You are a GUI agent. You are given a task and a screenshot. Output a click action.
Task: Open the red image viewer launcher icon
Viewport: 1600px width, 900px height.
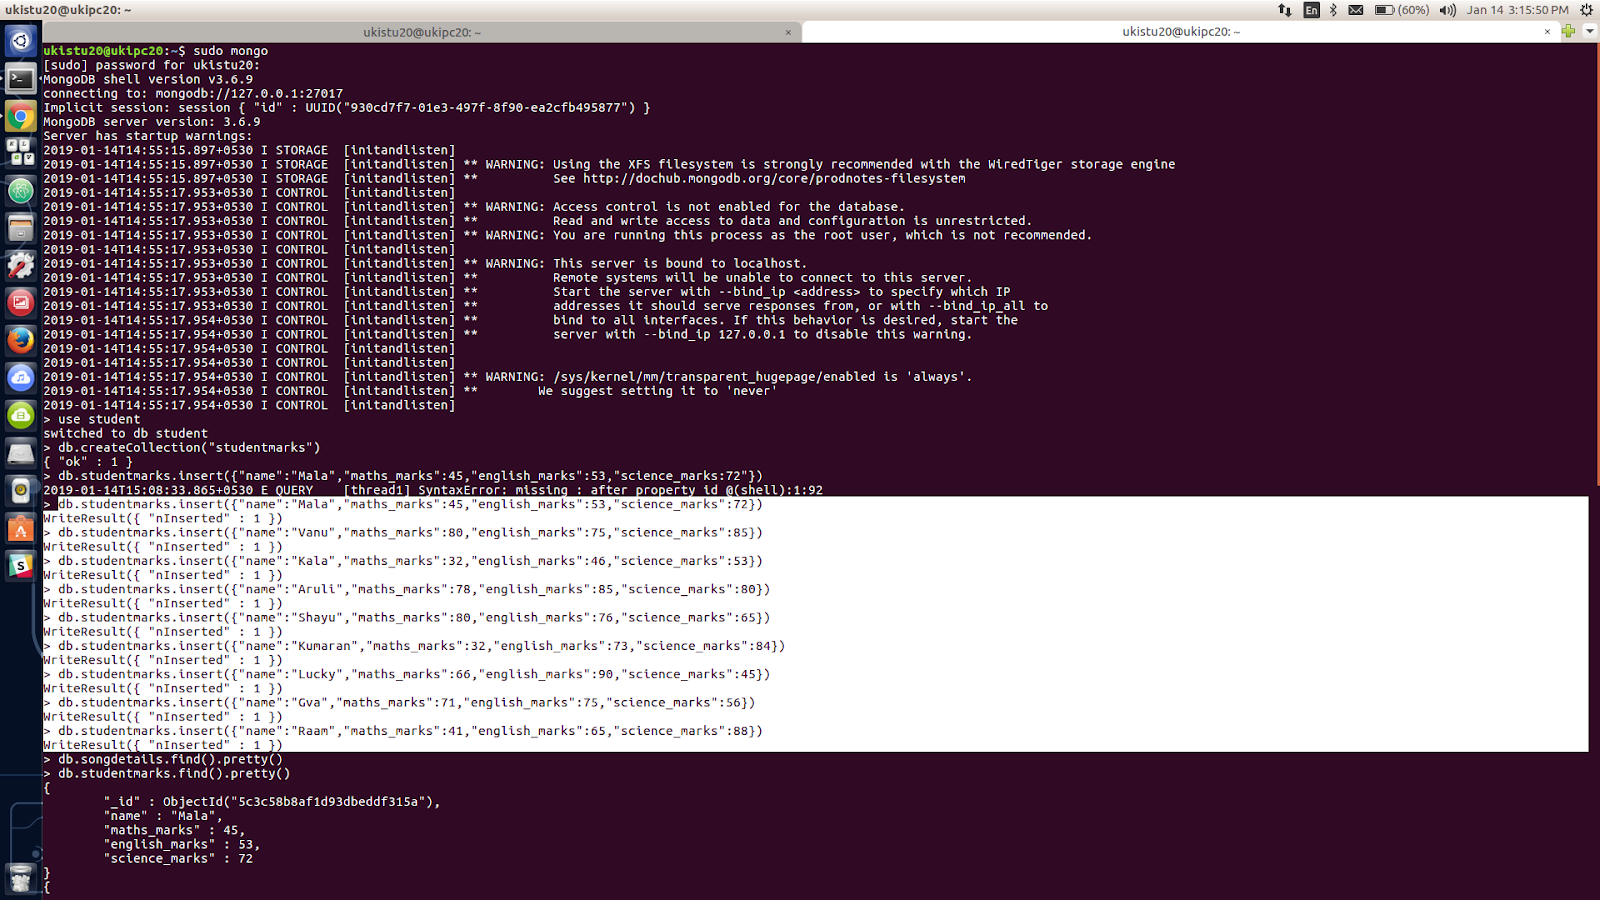20,302
